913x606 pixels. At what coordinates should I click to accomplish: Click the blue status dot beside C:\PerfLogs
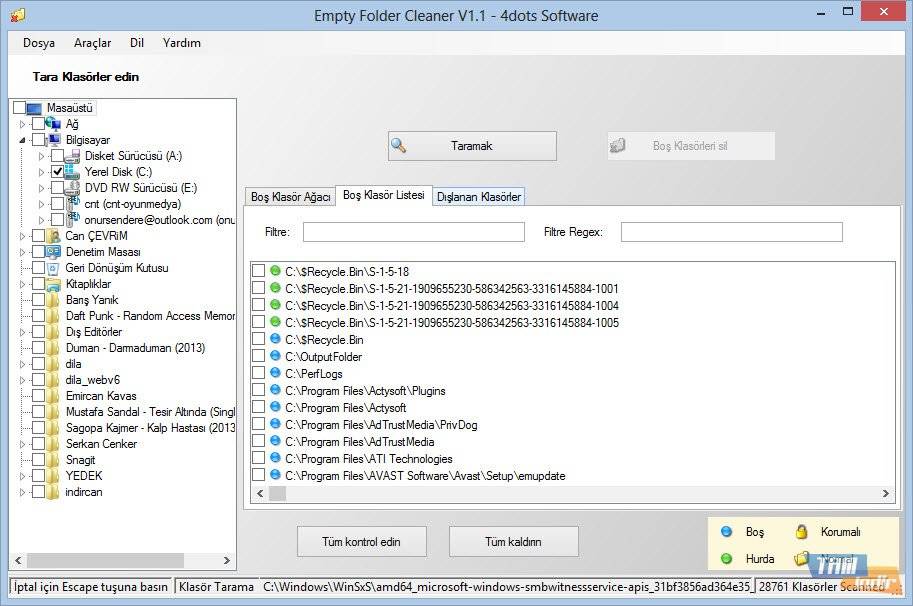click(x=275, y=373)
